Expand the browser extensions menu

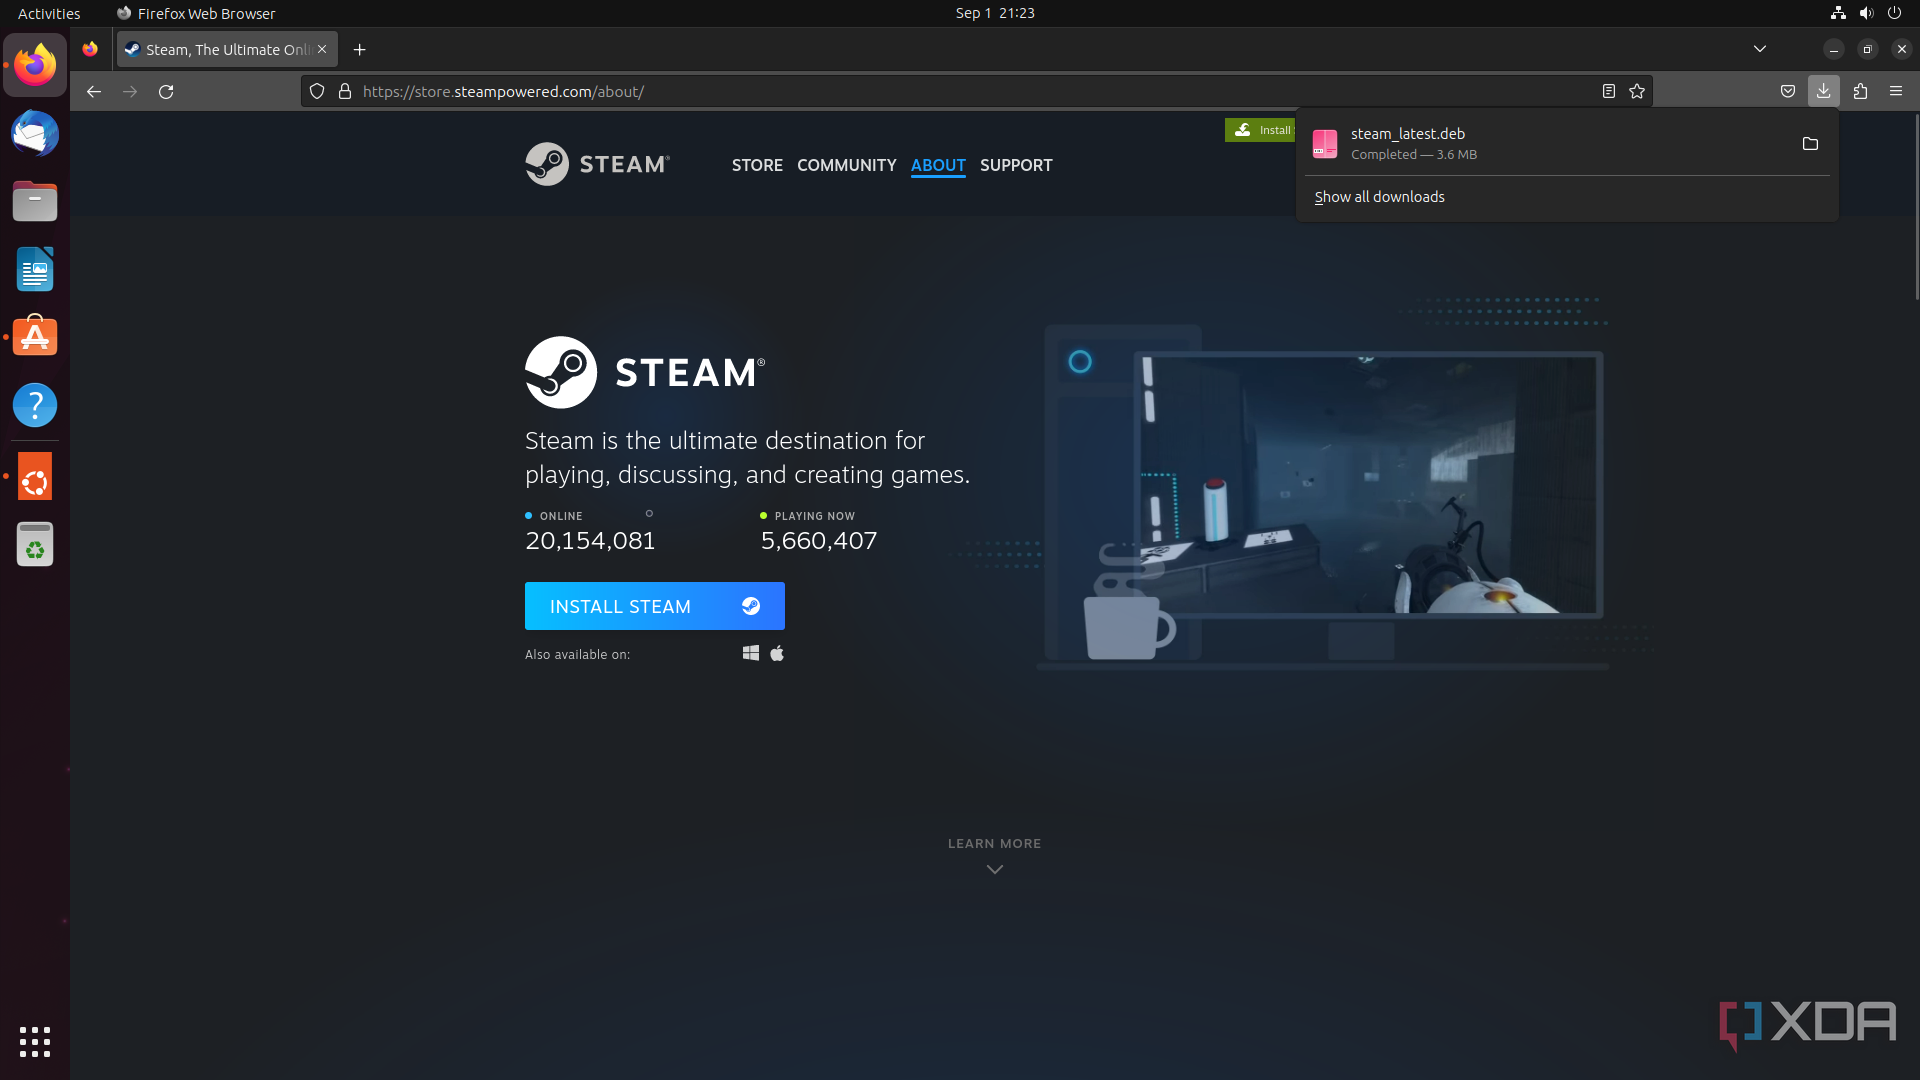click(1859, 91)
